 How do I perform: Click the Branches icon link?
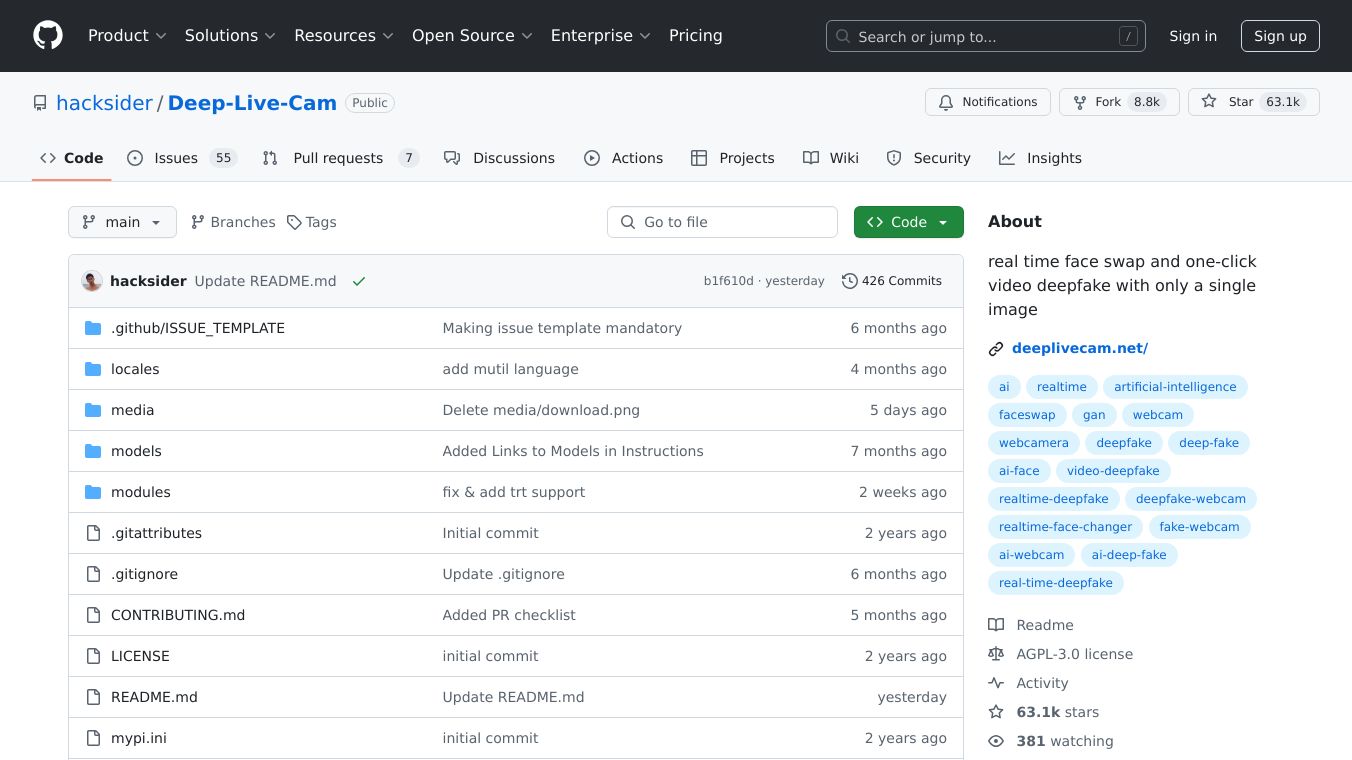click(198, 222)
